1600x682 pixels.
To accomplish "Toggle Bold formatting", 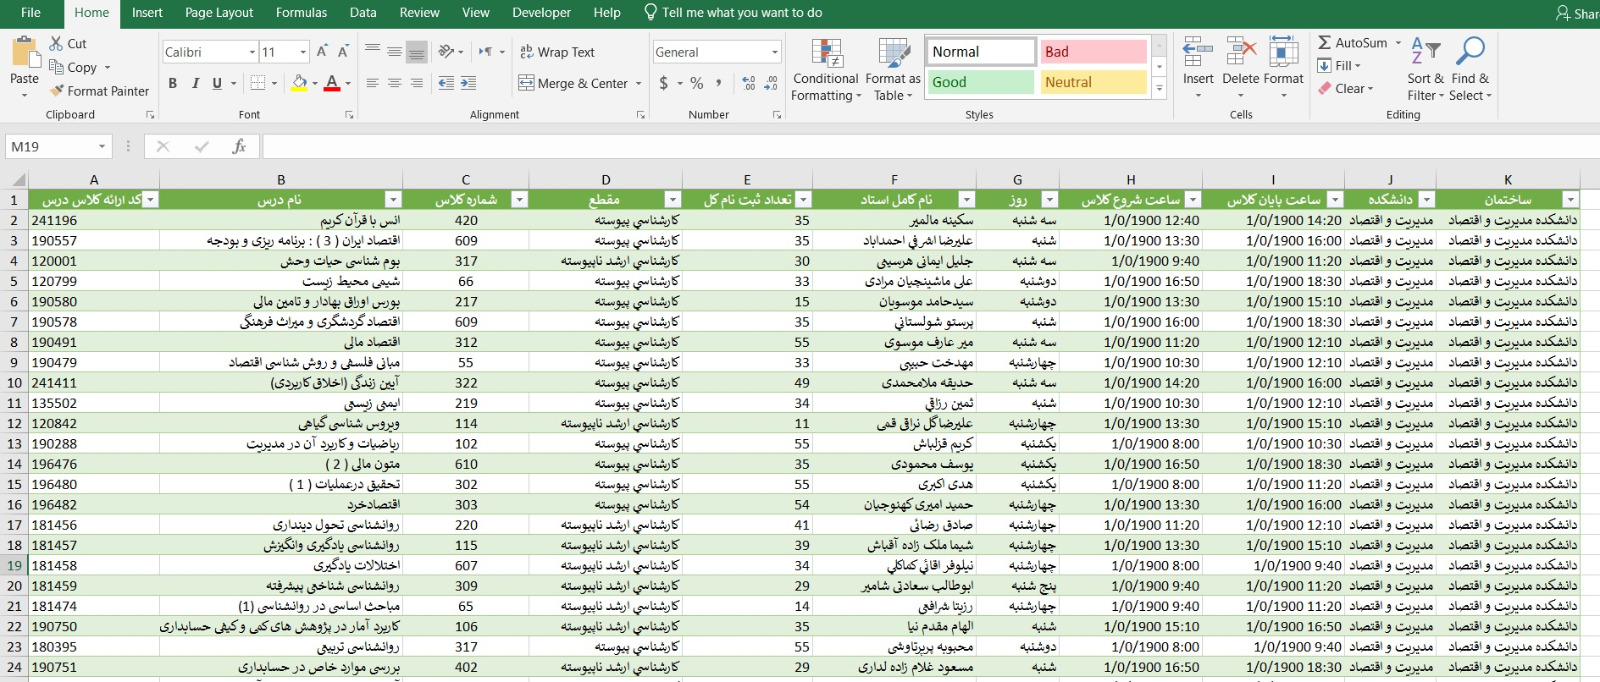I will pos(173,83).
